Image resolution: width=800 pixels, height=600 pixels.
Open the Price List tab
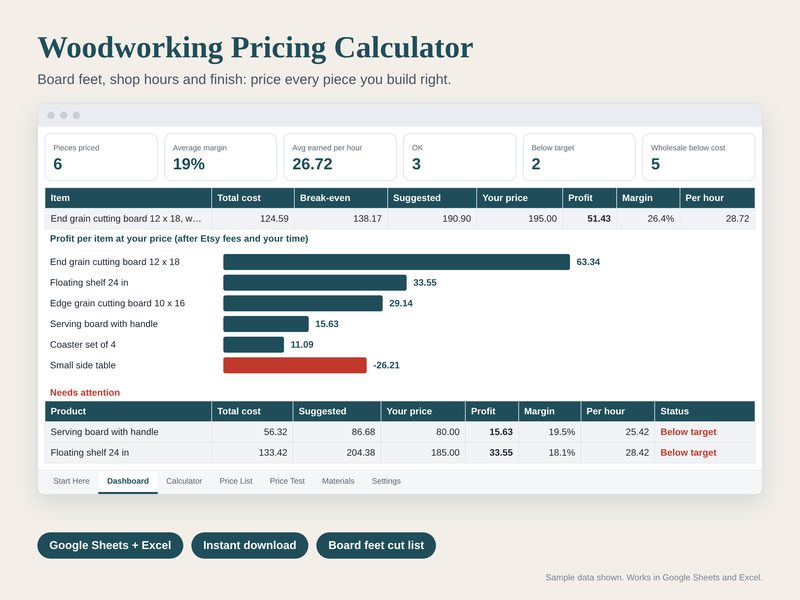pyautogui.click(x=236, y=481)
